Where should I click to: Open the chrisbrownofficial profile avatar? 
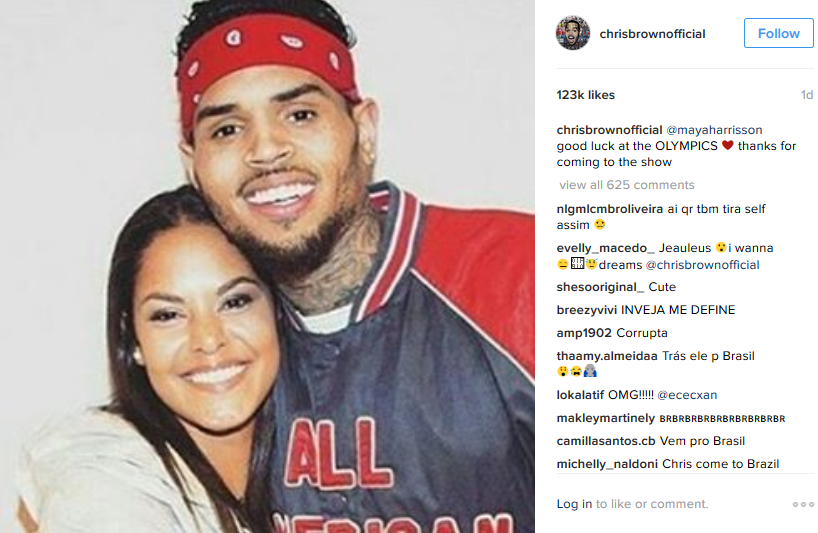(573, 33)
